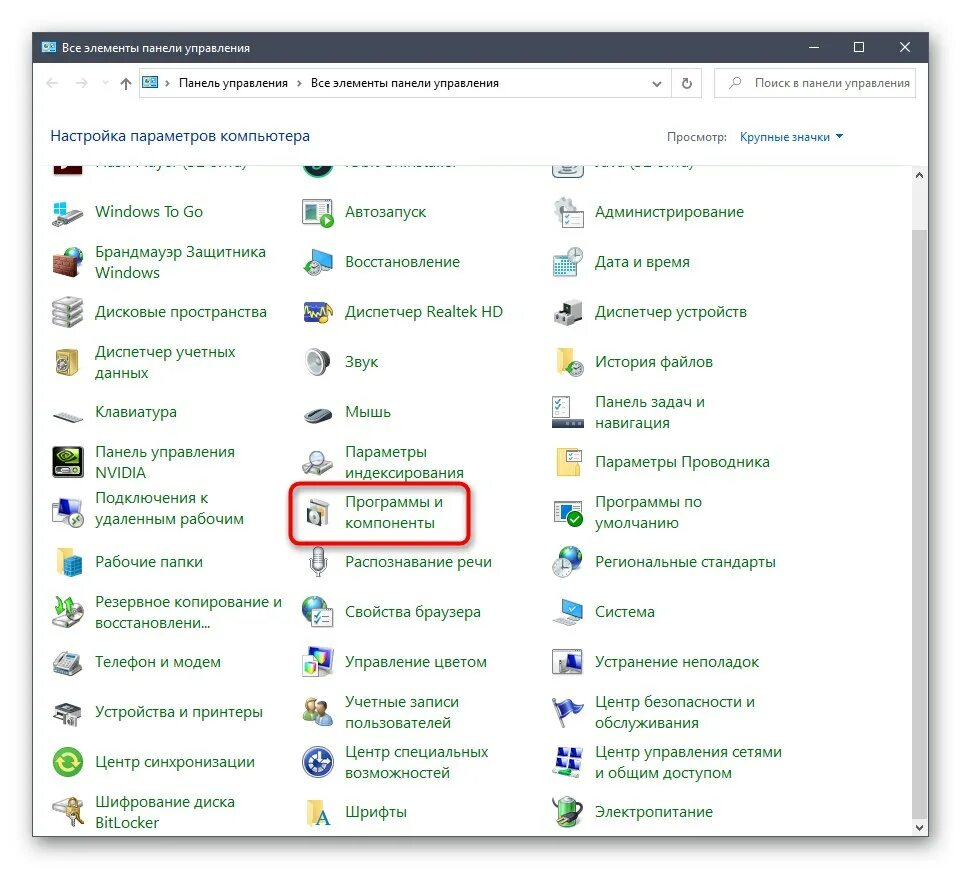This screenshot has width=961, height=869.
Task: Open Центр безопасности и обслуживания link
Action: pos(675,712)
